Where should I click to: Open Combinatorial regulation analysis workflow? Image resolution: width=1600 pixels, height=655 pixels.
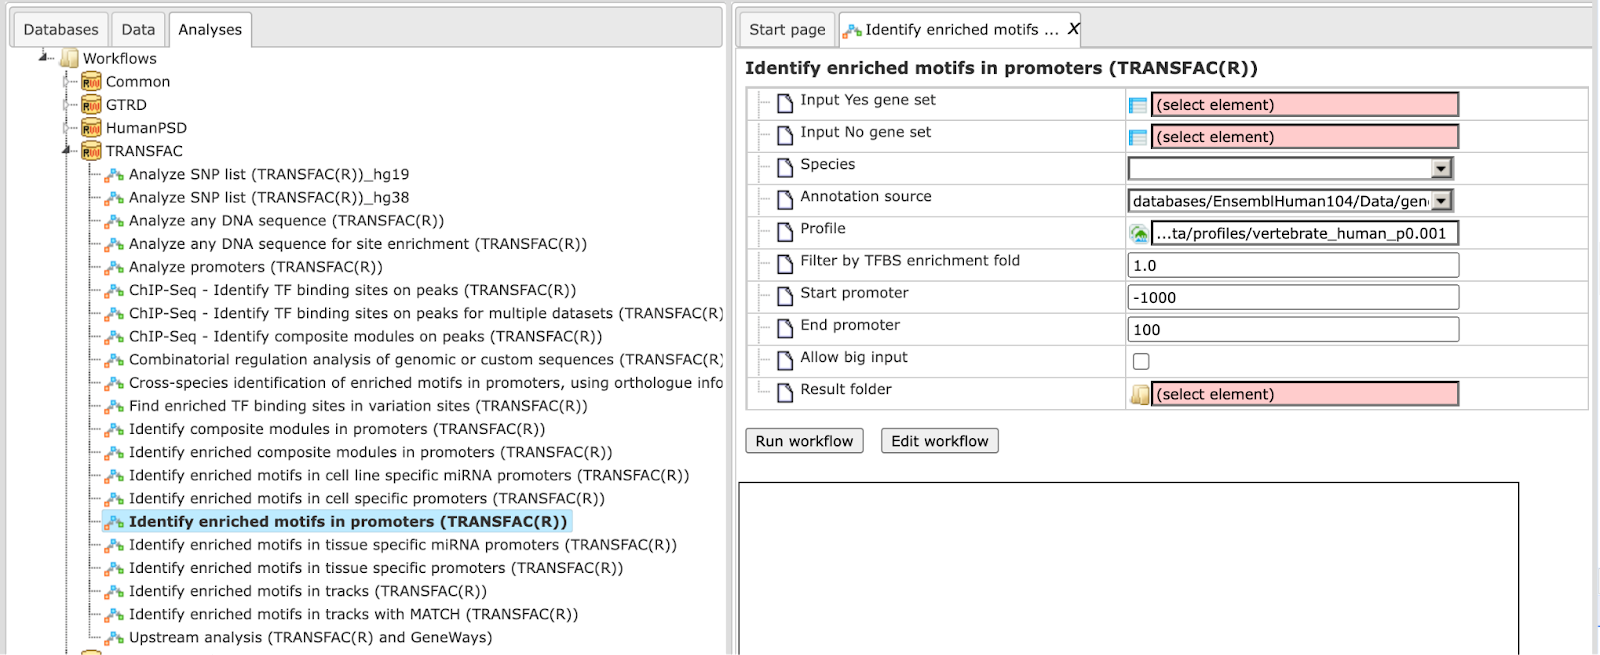[426, 359]
